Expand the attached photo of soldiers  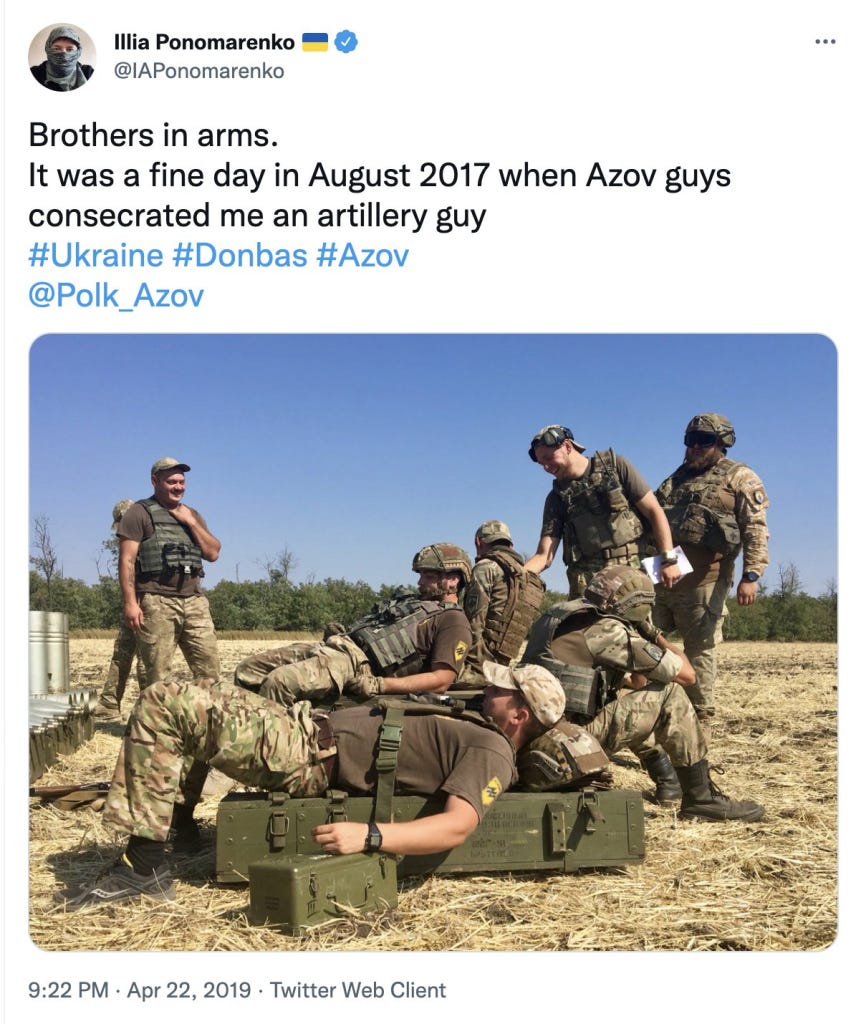[433, 642]
